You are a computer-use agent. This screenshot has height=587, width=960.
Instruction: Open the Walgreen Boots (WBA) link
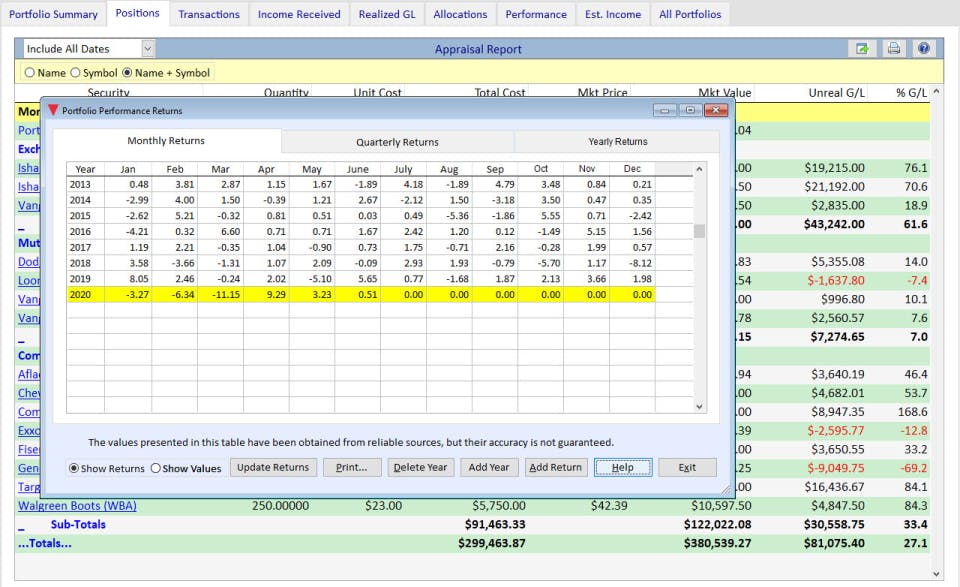click(x=77, y=506)
